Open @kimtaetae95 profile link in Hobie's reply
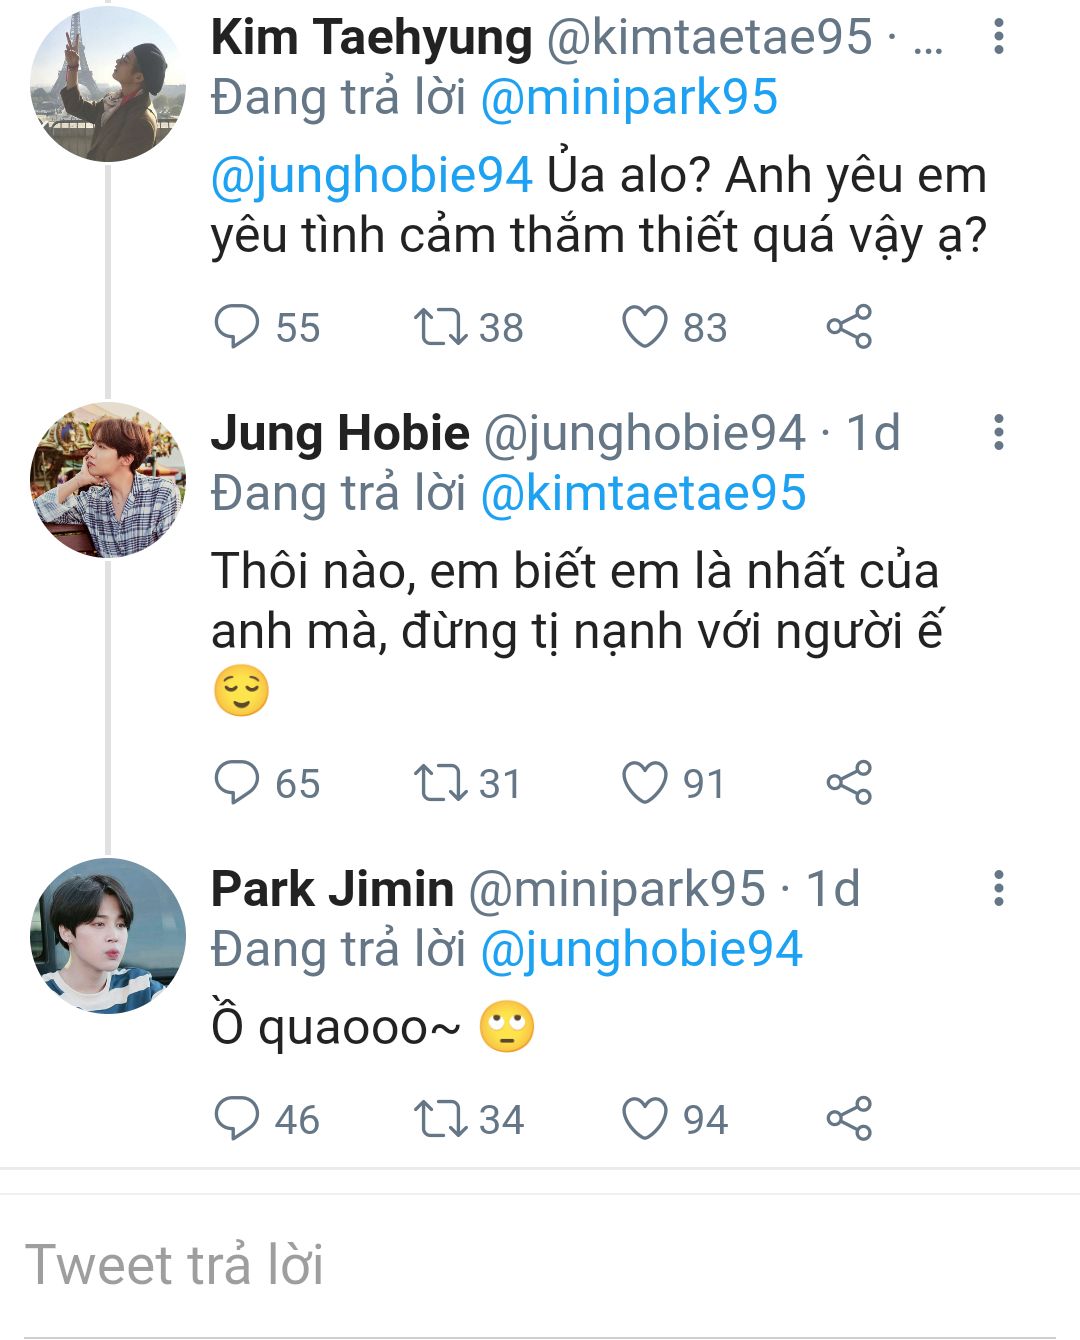Image resolution: width=1080 pixels, height=1340 pixels. coord(643,494)
